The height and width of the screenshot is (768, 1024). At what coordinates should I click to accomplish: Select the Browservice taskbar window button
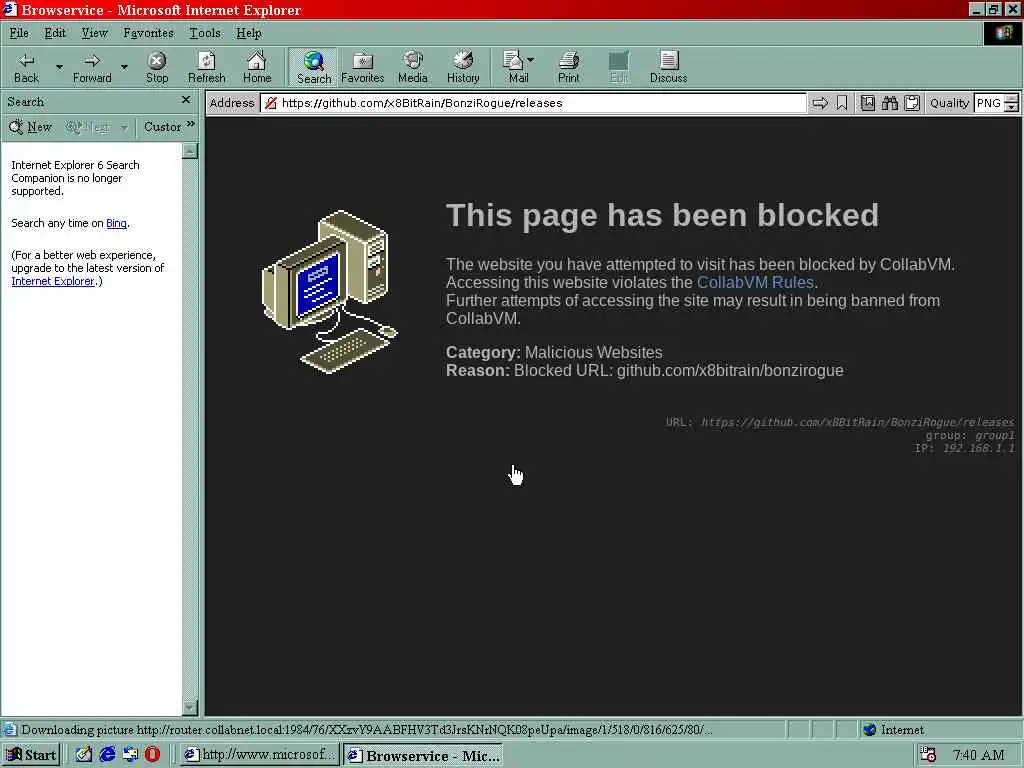coord(423,755)
